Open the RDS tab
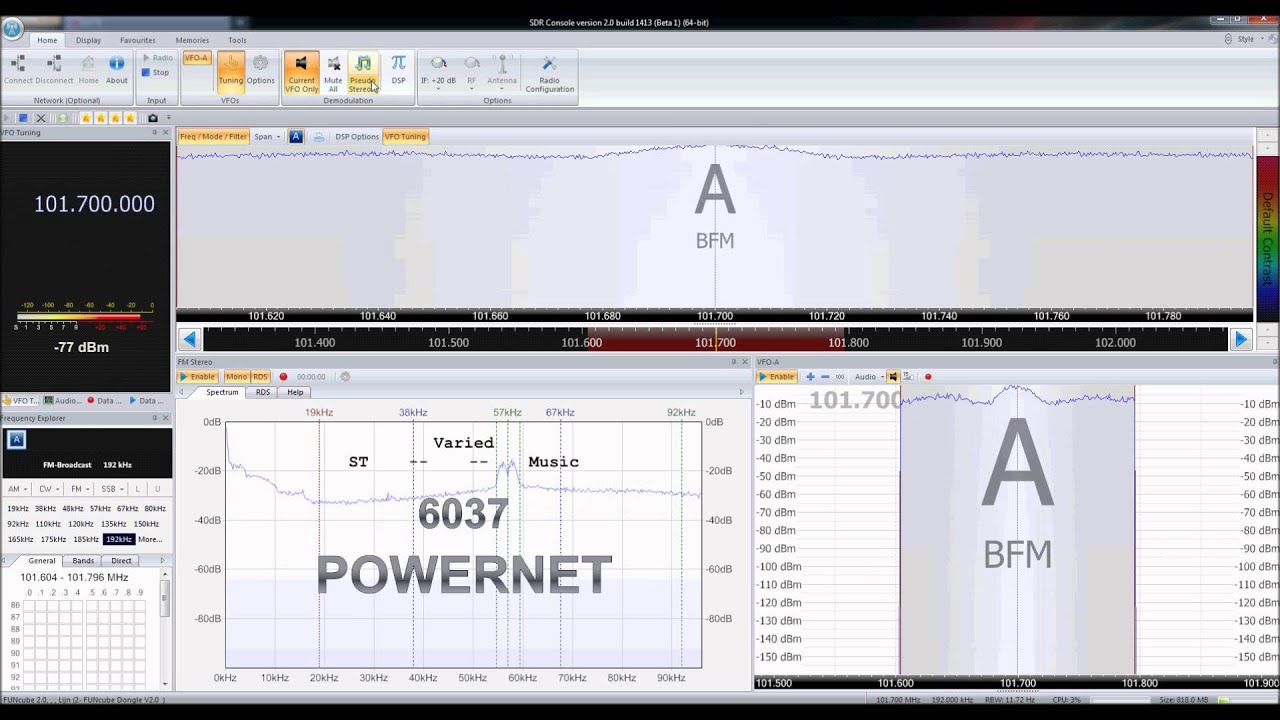The image size is (1280, 720). click(263, 392)
